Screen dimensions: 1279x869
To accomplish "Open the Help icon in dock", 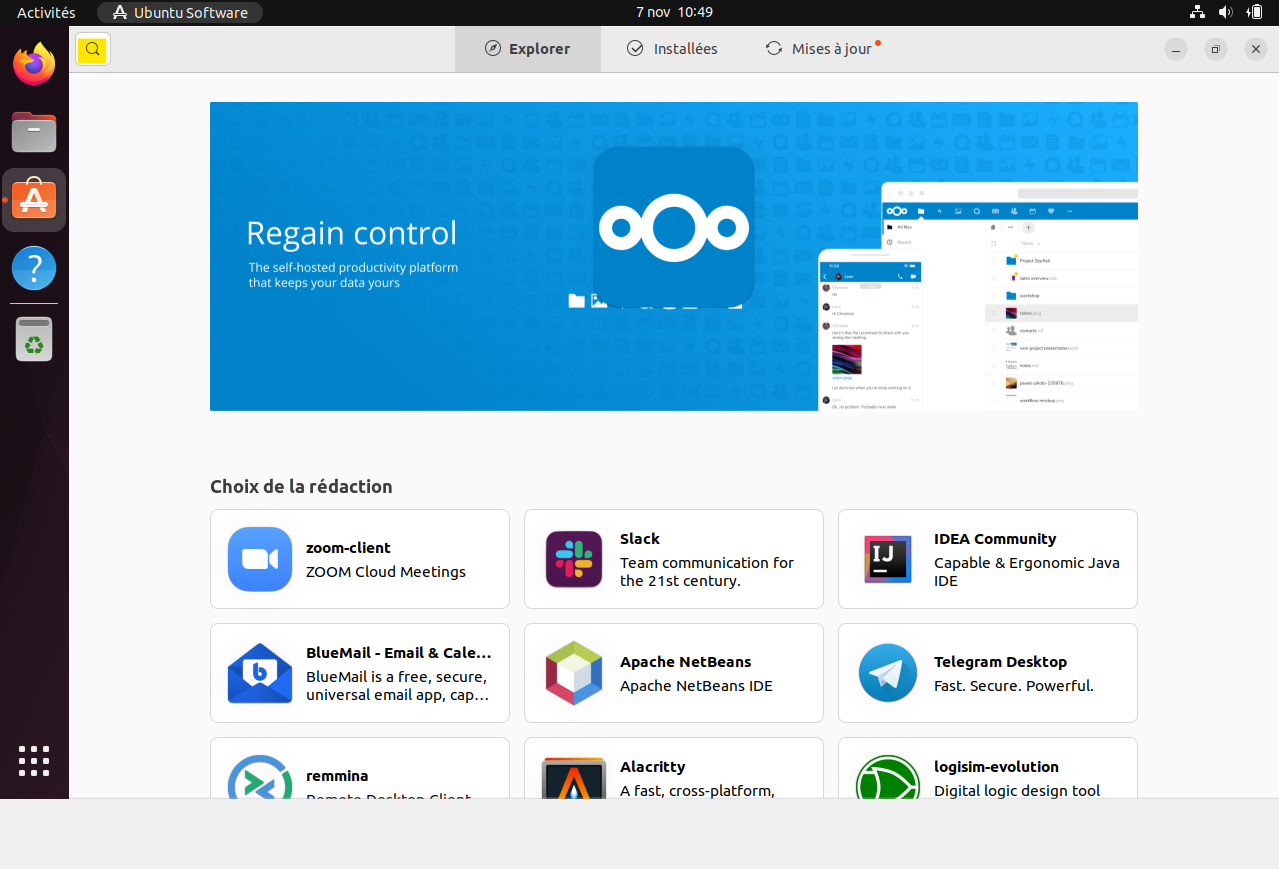I will click(34, 268).
